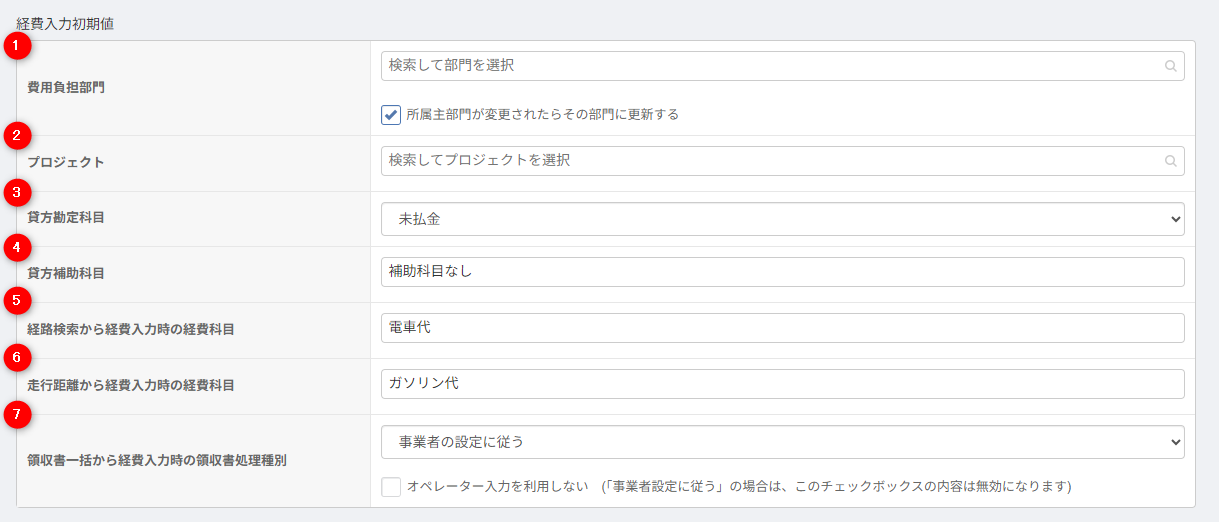
Task: Expand the 事業者の設定に従う receipt type dropdown
Action: (x=782, y=442)
